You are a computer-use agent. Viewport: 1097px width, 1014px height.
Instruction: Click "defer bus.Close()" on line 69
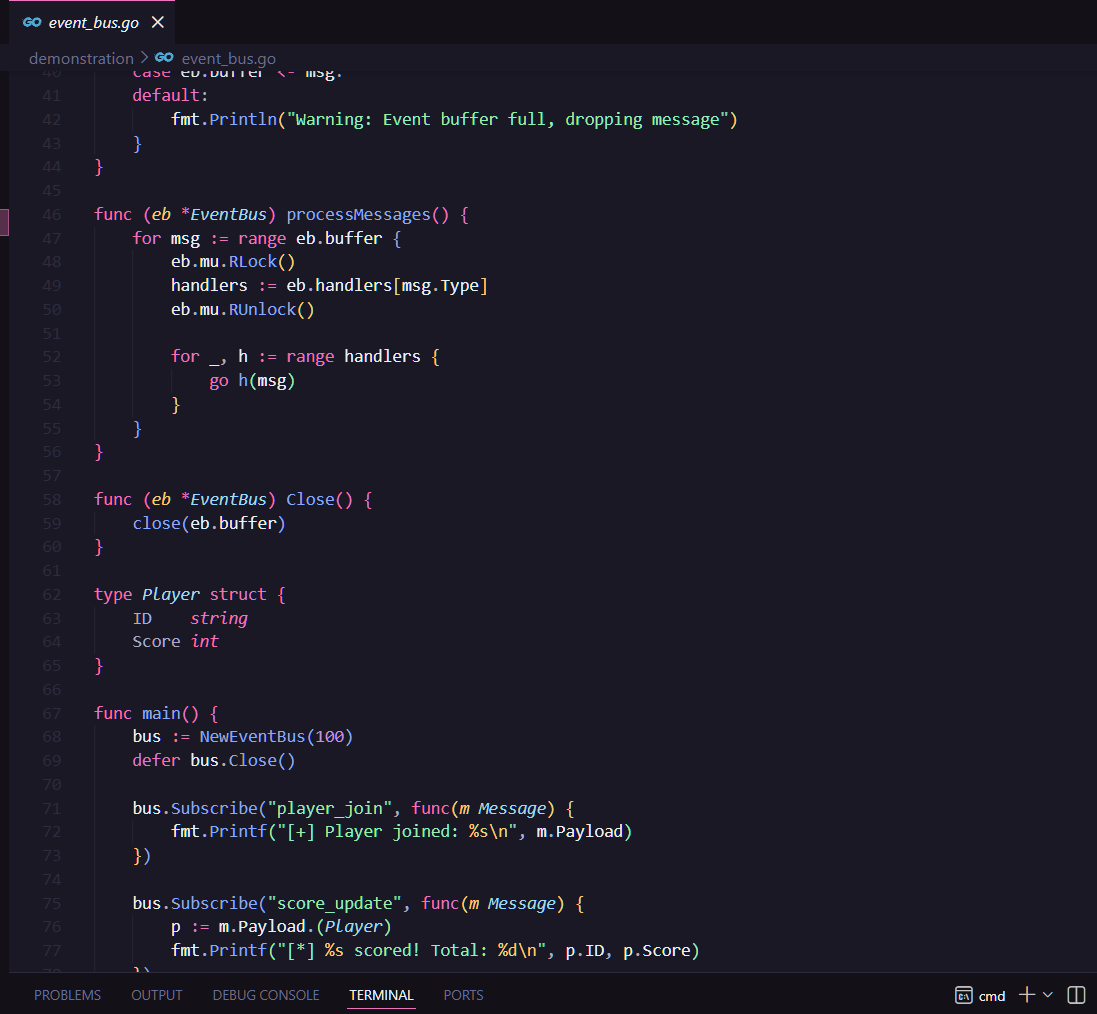click(214, 760)
